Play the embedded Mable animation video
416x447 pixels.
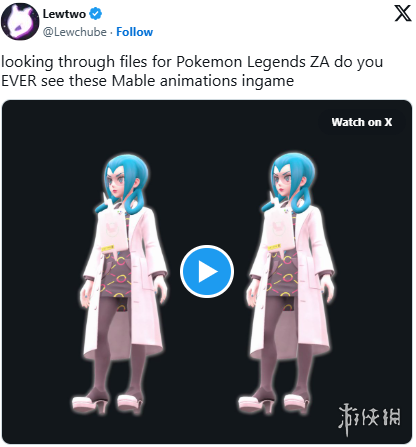click(207, 271)
